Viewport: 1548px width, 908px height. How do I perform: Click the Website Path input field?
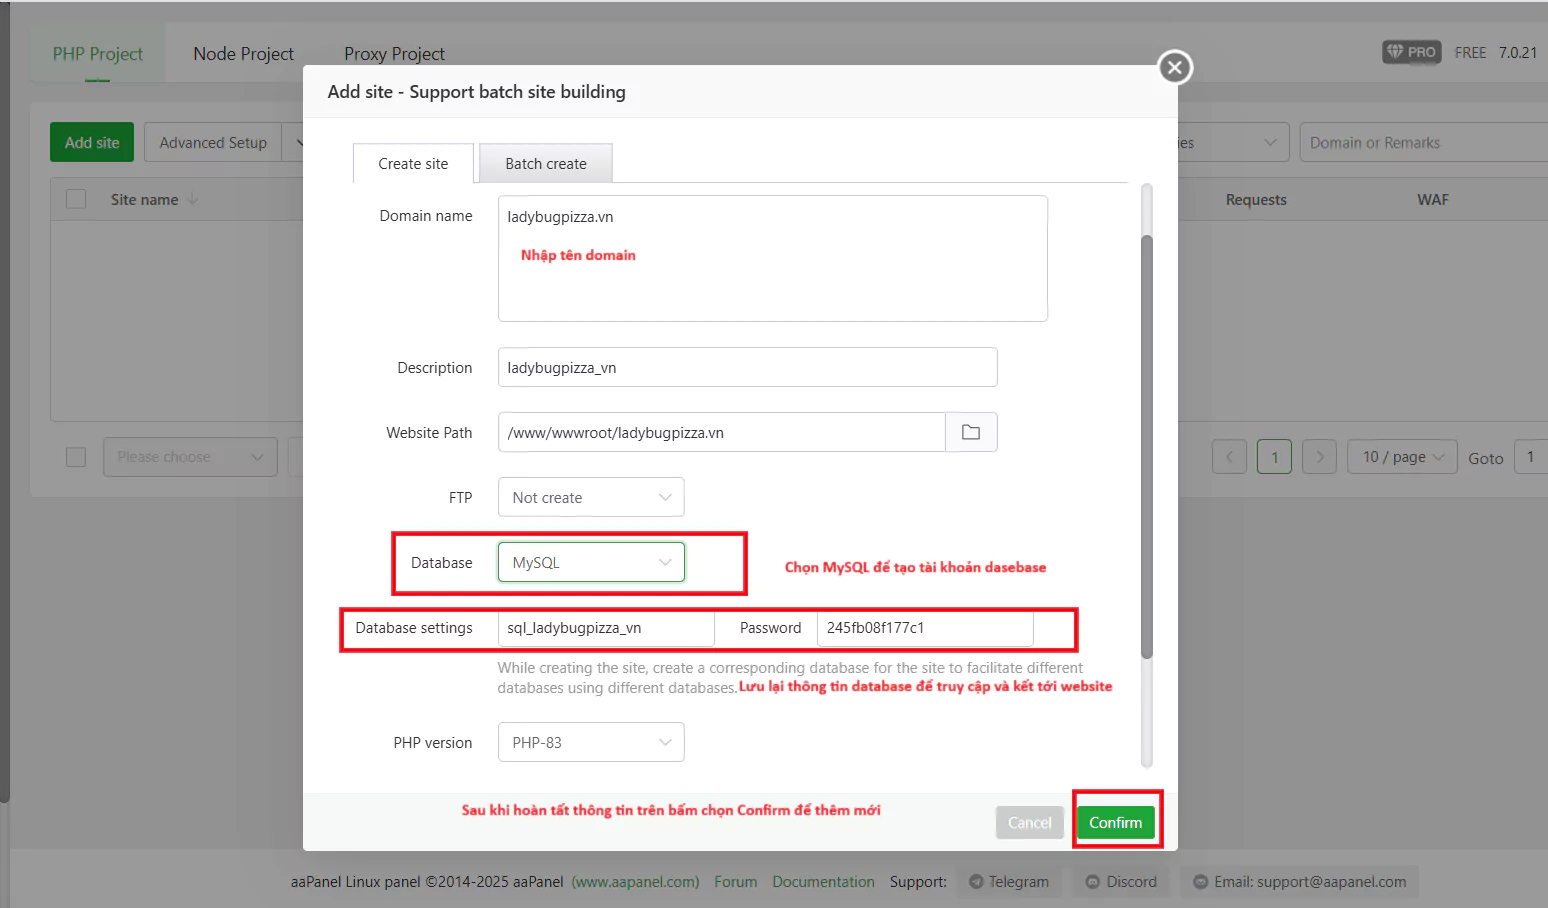pyautogui.click(x=722, y=432)
